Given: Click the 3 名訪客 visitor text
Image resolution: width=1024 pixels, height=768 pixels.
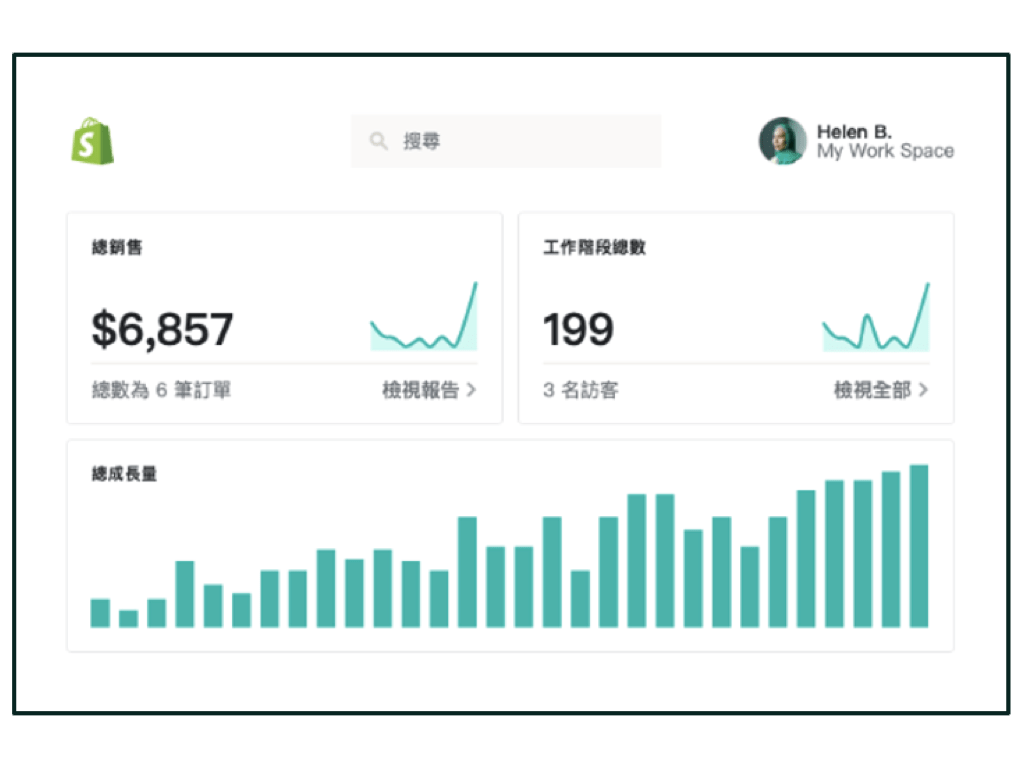Looking at the screenshot, I should click(x=580, y=390).
